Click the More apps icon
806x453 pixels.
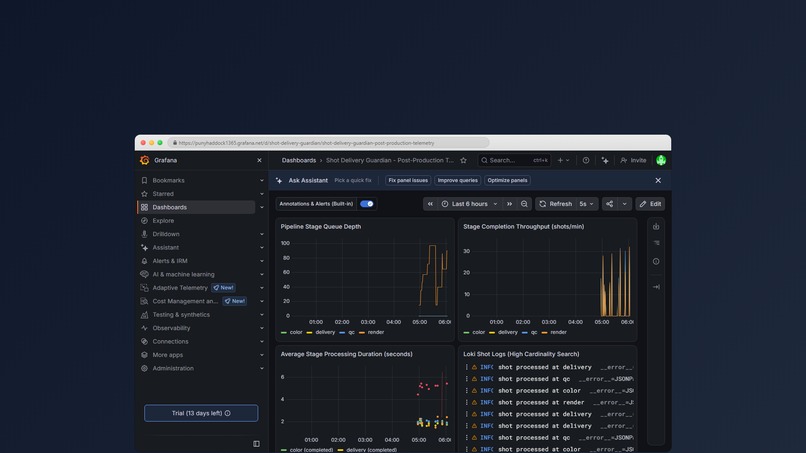(x=144, y=354)
